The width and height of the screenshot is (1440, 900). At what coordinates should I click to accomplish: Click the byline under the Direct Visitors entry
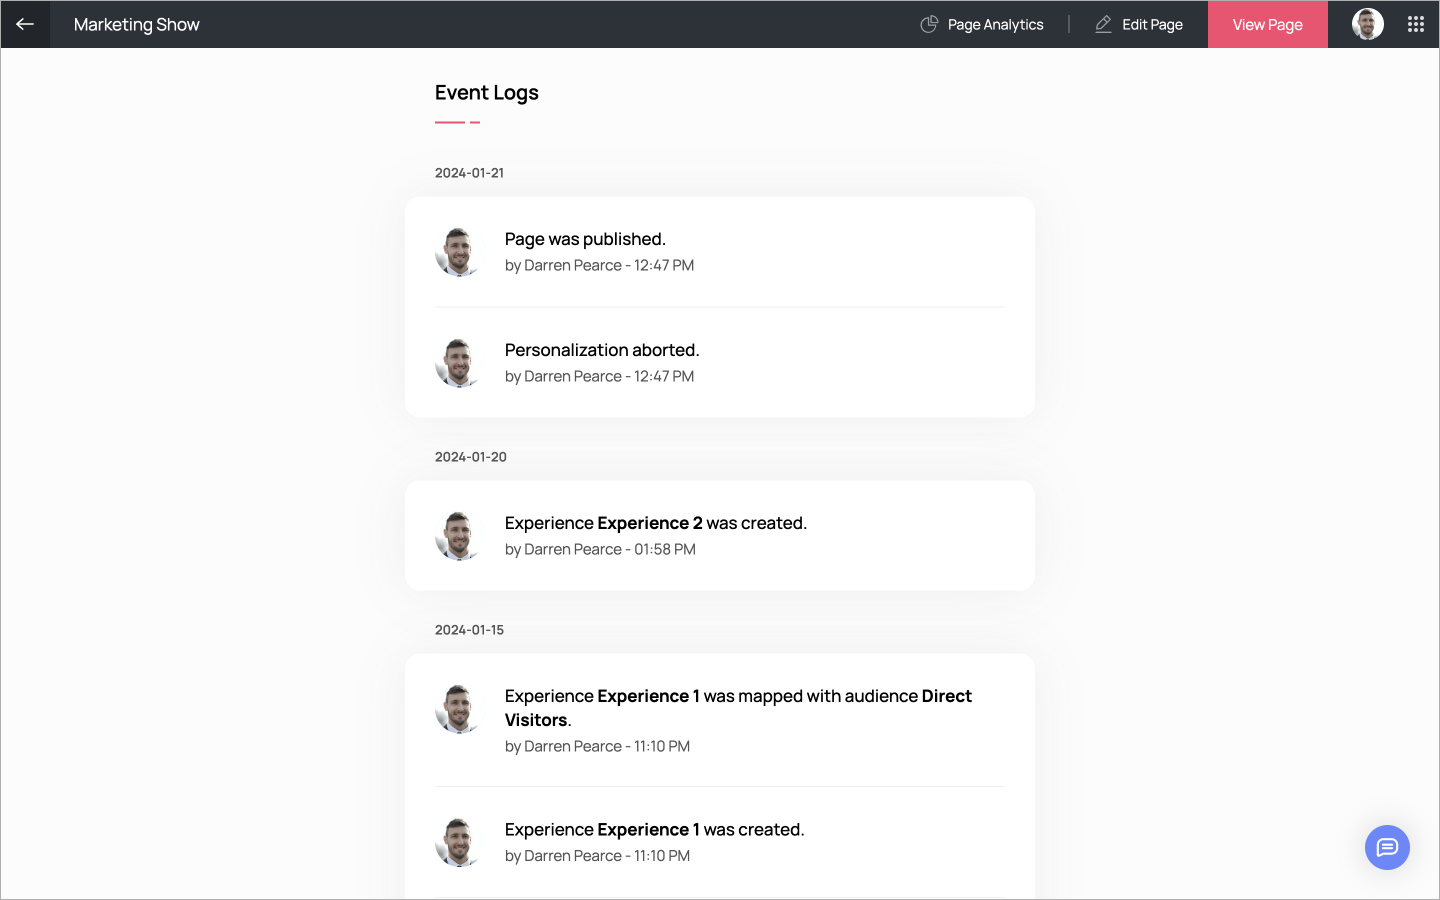click(597, 747)
